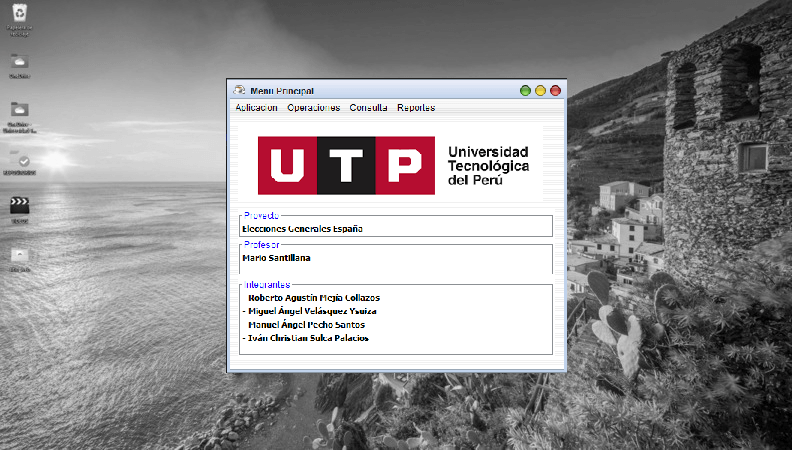Open the Aplicacion menu
The image size is (792, 450).
point(256,108)
